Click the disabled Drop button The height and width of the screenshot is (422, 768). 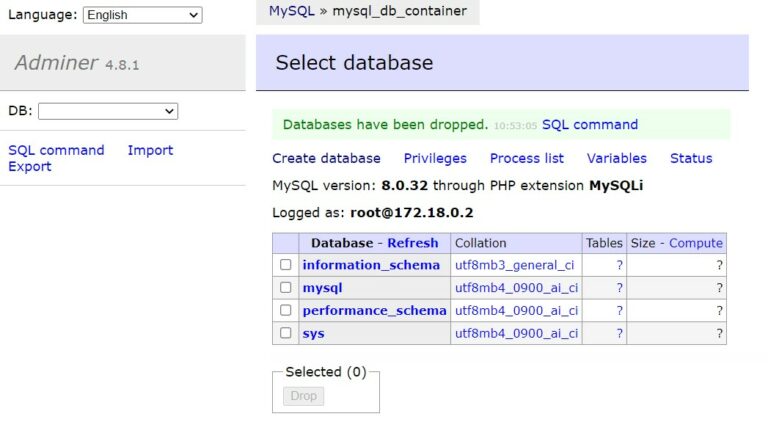(x=303, y=396)
